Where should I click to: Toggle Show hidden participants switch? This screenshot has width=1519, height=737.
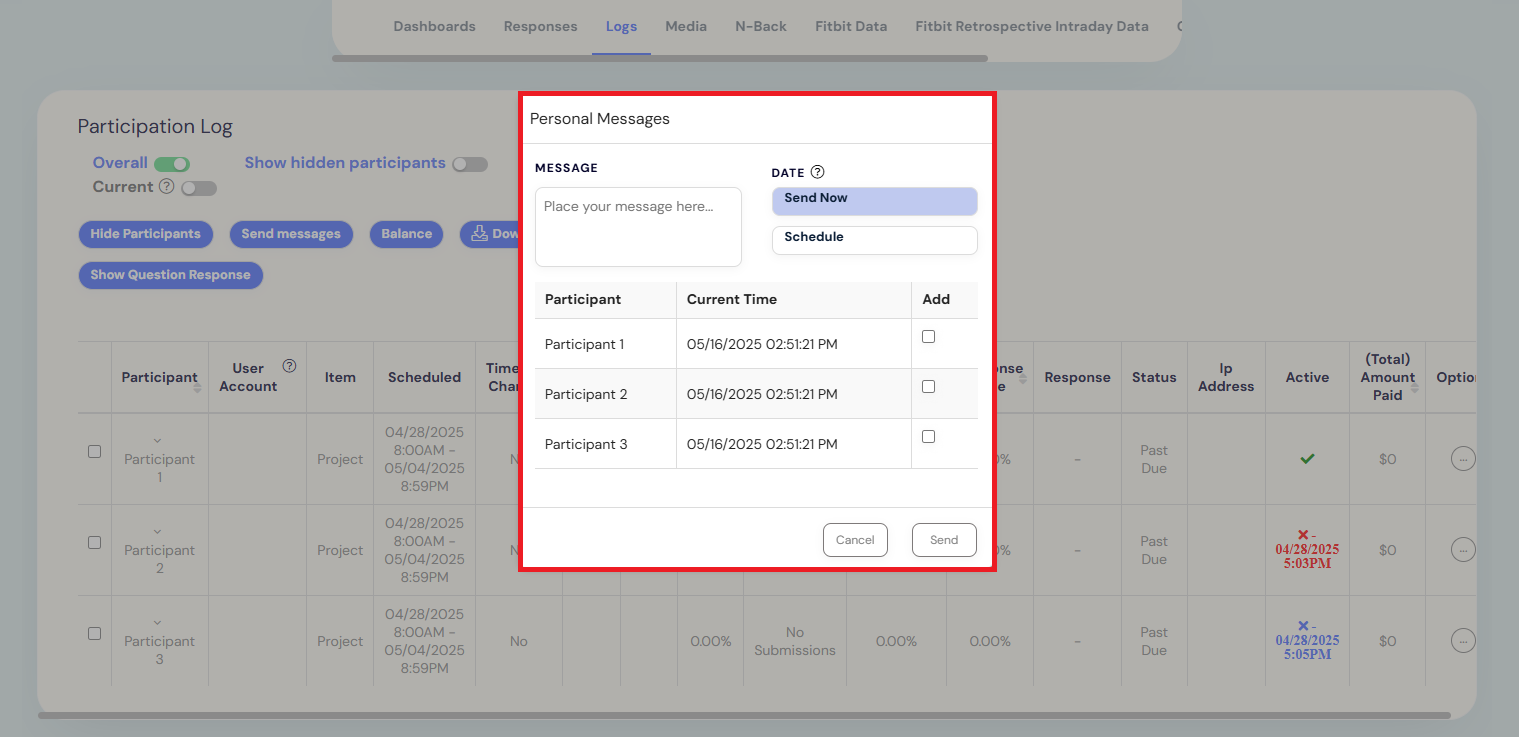(469, 164)
